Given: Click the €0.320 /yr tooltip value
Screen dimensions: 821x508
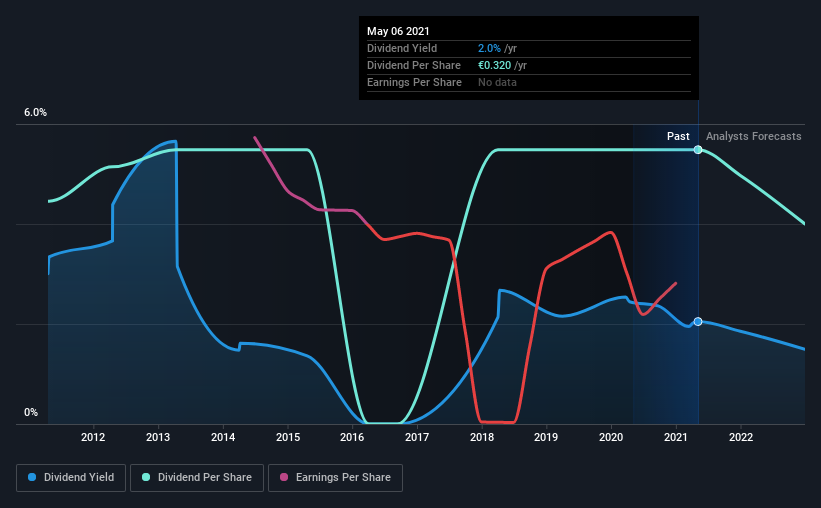Looking at the screenshot, I should click(x=502, y=65).
